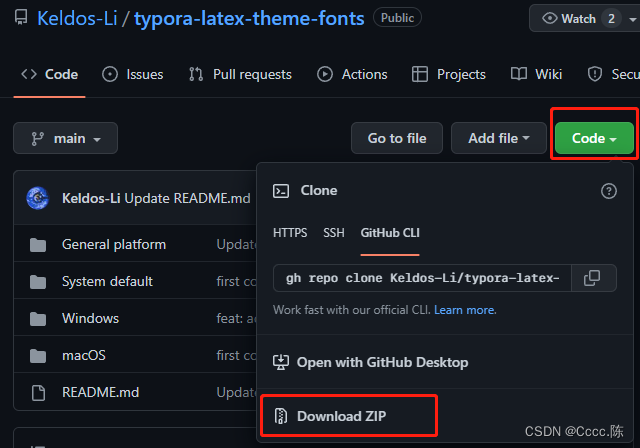Open the macOS folder

tap(84, 355)
